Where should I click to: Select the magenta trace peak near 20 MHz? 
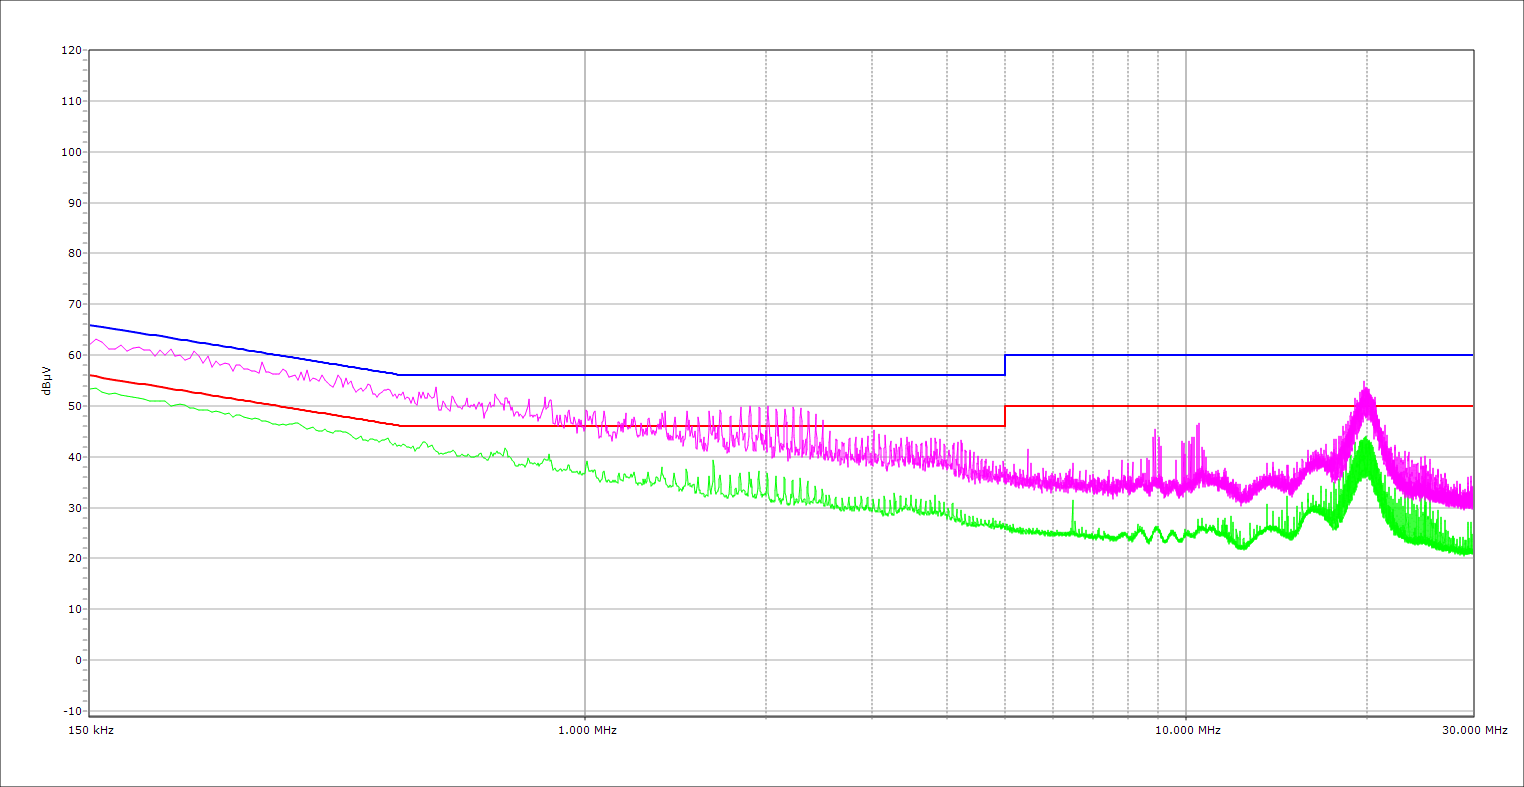point(1365,386)
